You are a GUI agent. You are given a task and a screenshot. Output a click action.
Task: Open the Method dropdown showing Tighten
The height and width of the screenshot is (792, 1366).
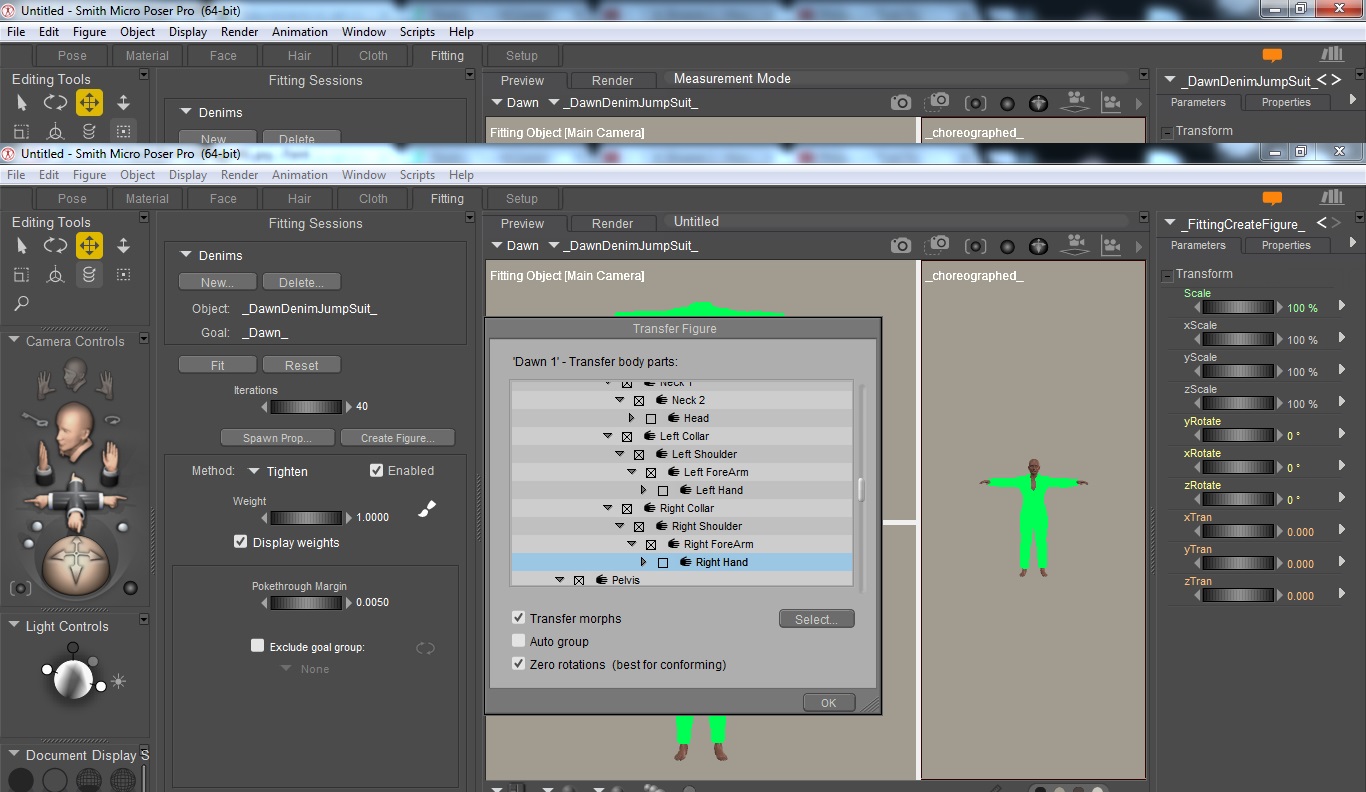coord(278,471)
